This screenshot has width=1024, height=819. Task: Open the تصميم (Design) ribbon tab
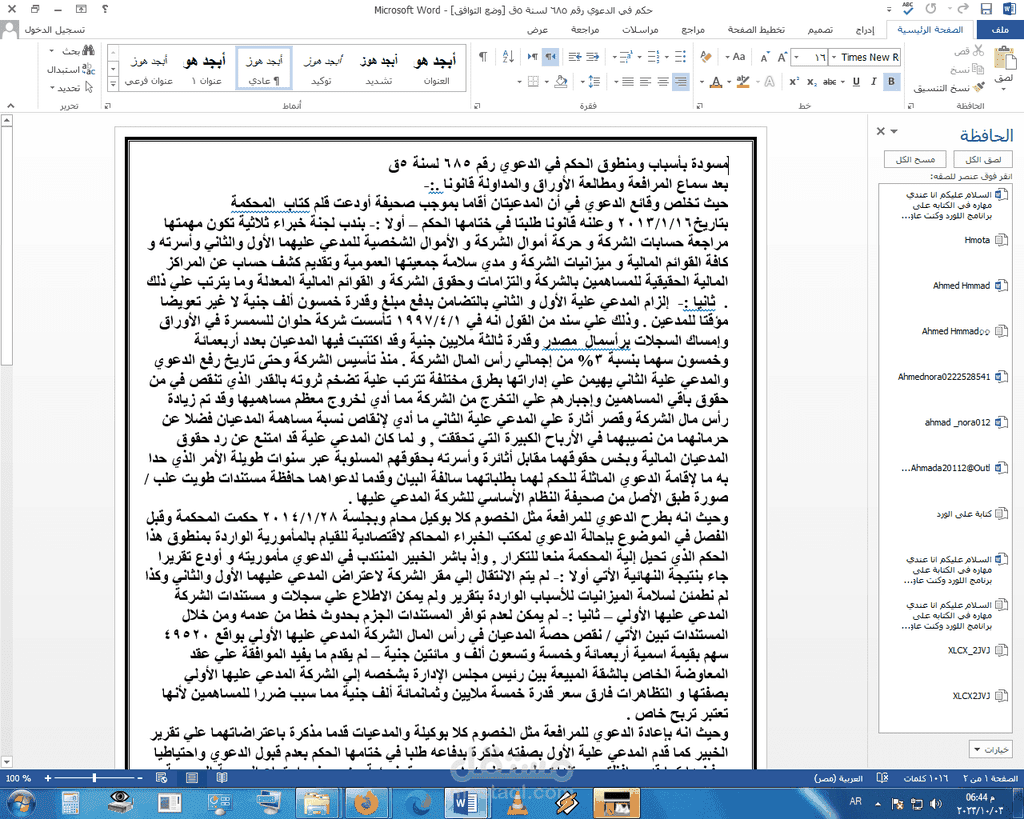[819, 31]
